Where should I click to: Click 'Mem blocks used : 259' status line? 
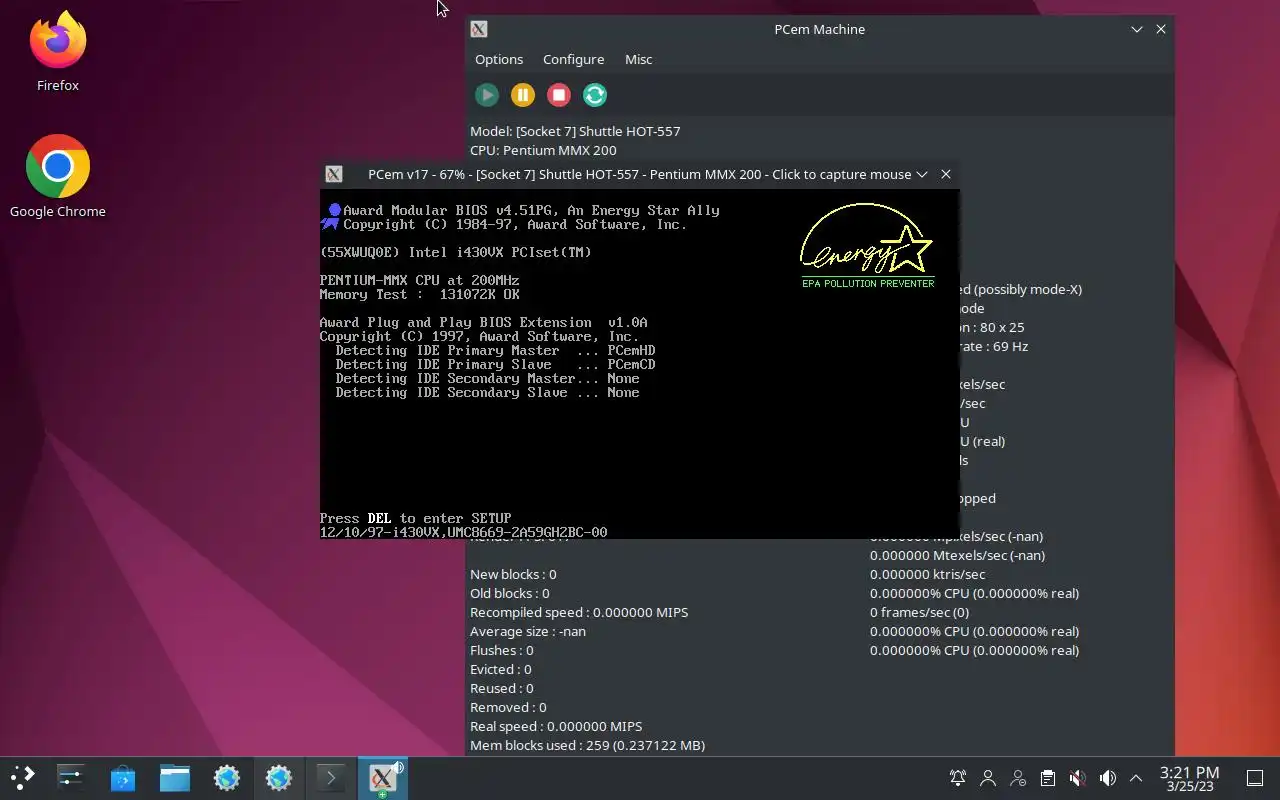pyautogui.click(x=588, y=745)
